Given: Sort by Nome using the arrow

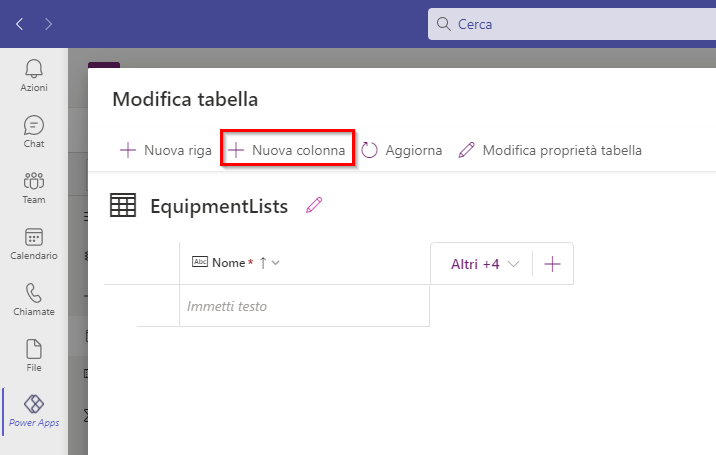Looking at the screenshot, I should coord(263,263).
